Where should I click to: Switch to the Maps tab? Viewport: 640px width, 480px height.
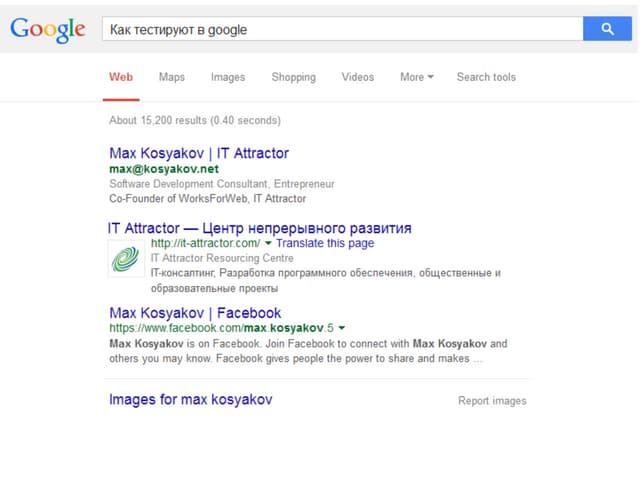click(x=172, y=77)
